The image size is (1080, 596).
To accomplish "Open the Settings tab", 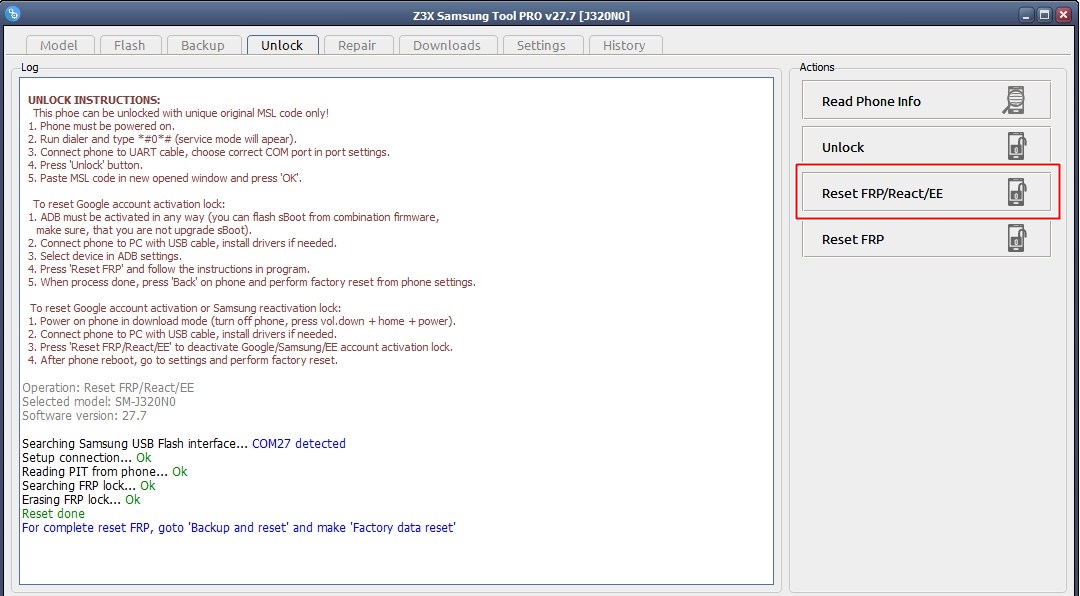I will (541, 45).
